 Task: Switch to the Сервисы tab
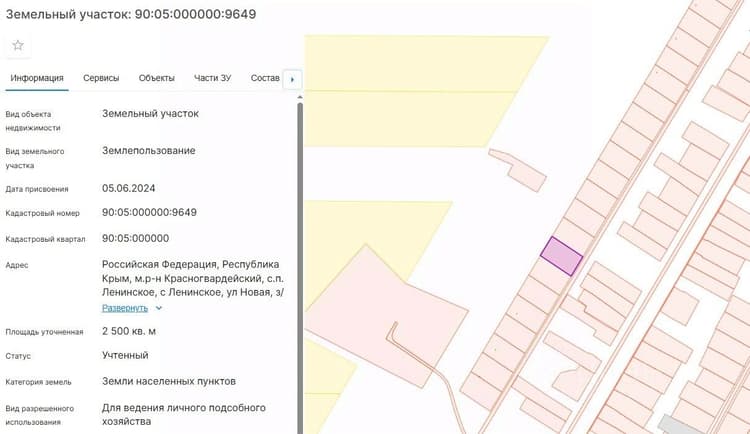click(101, 78)
